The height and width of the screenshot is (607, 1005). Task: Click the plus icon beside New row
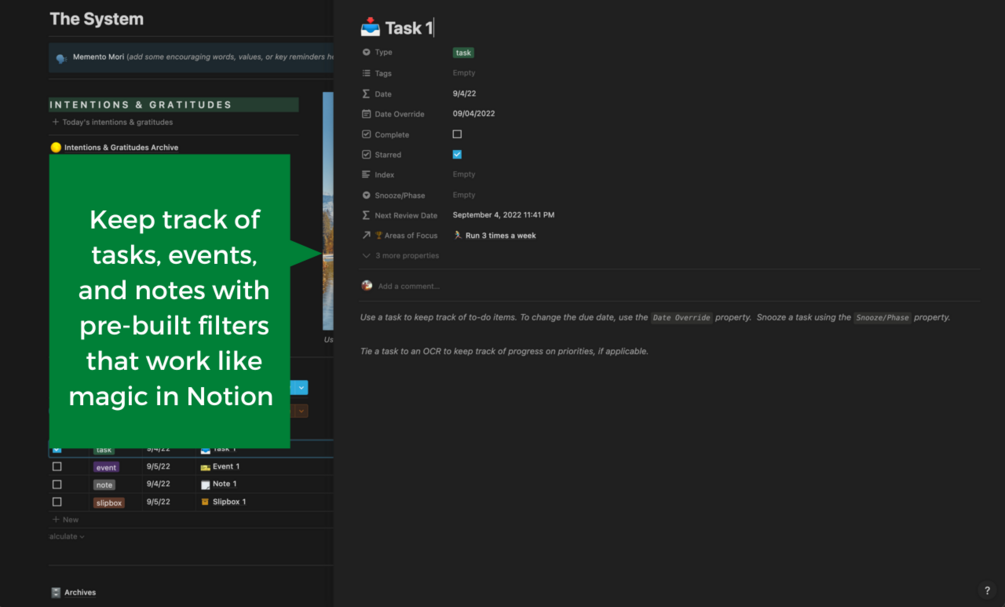pyautogui.click(x=56, y=519)
